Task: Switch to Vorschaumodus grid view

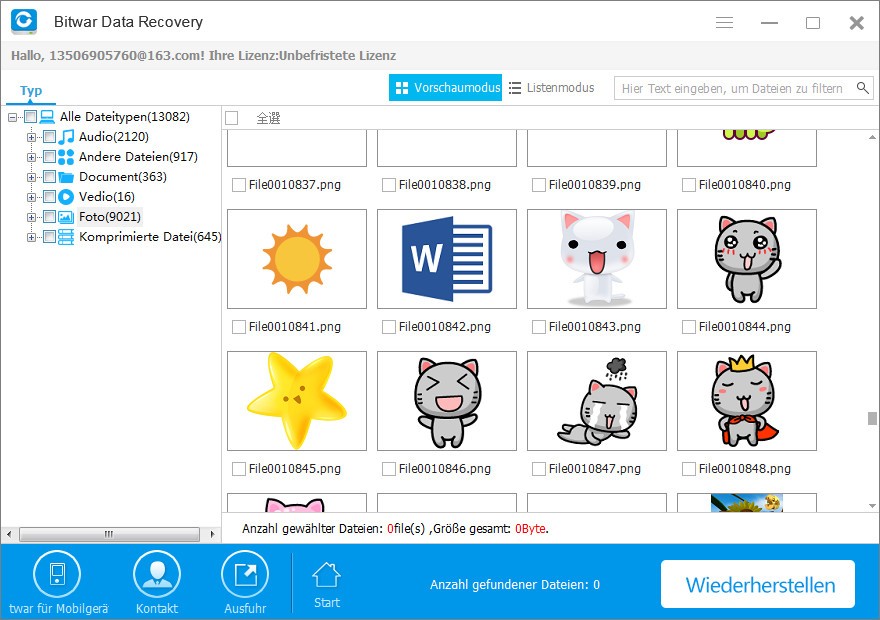Action: pos(446,88)
